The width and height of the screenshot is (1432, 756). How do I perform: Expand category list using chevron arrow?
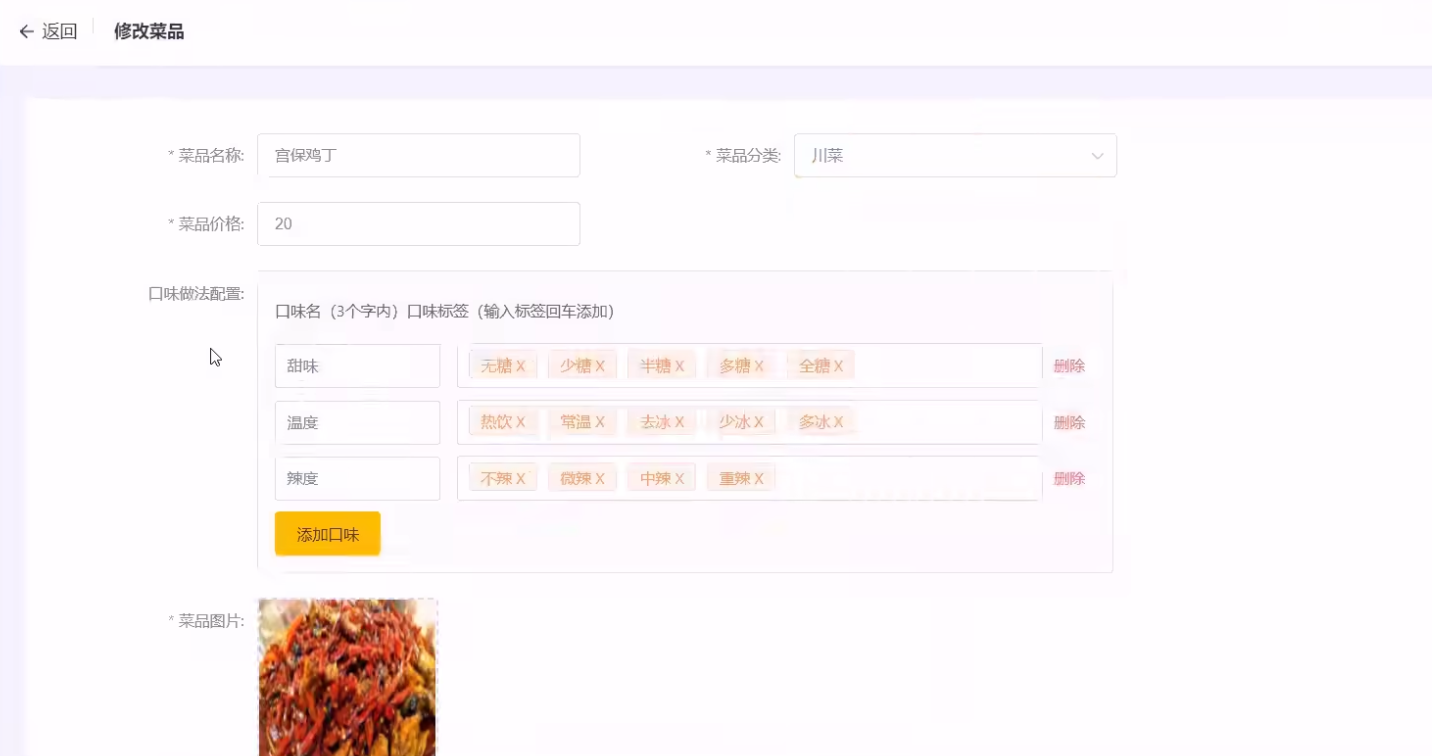pyautogui.click(x=1097, y=156)
